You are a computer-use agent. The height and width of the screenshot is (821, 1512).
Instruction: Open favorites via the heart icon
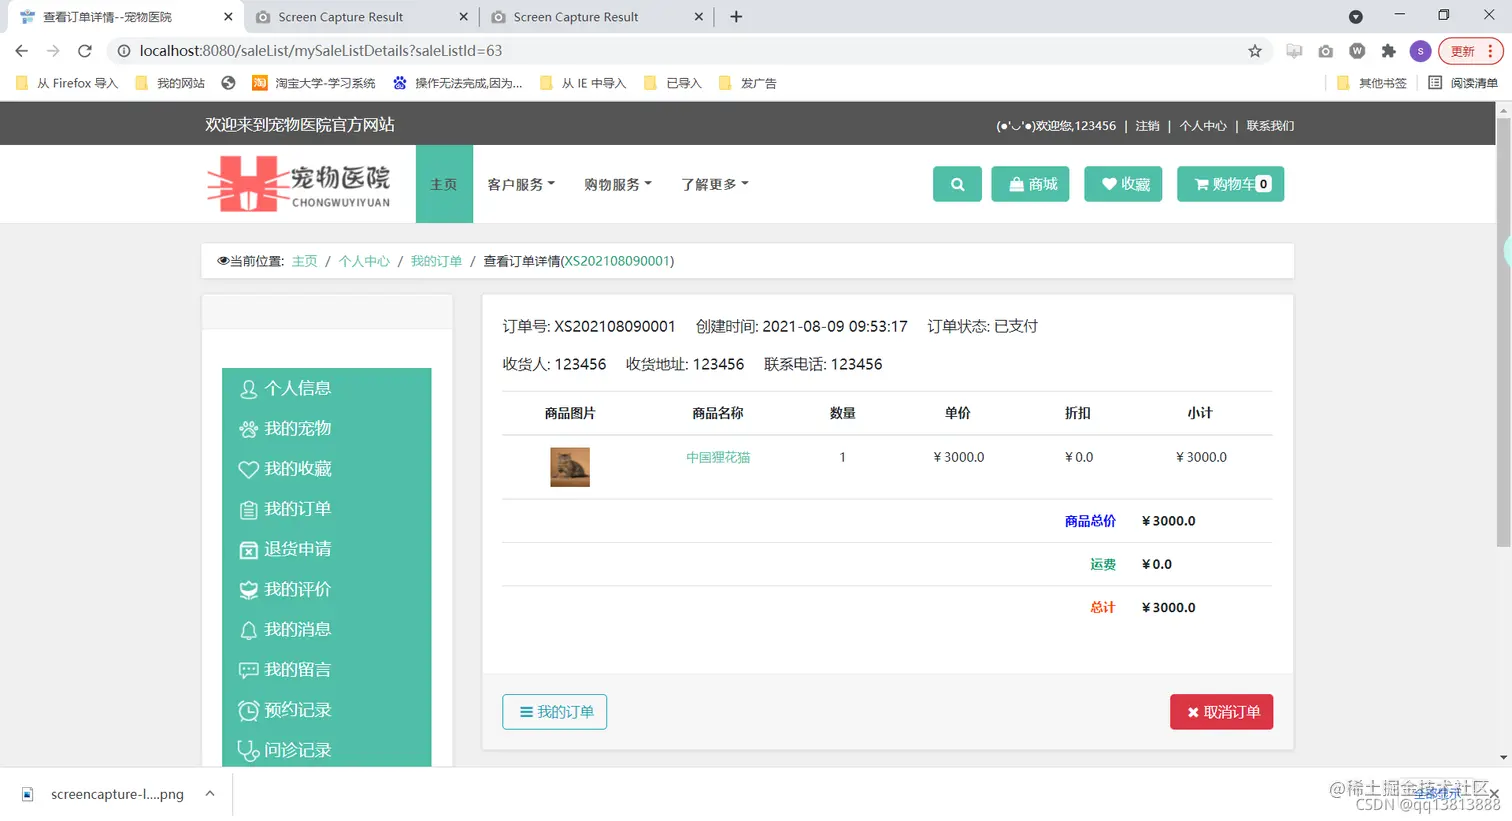pyautogui.click(x=1122, y=184)
